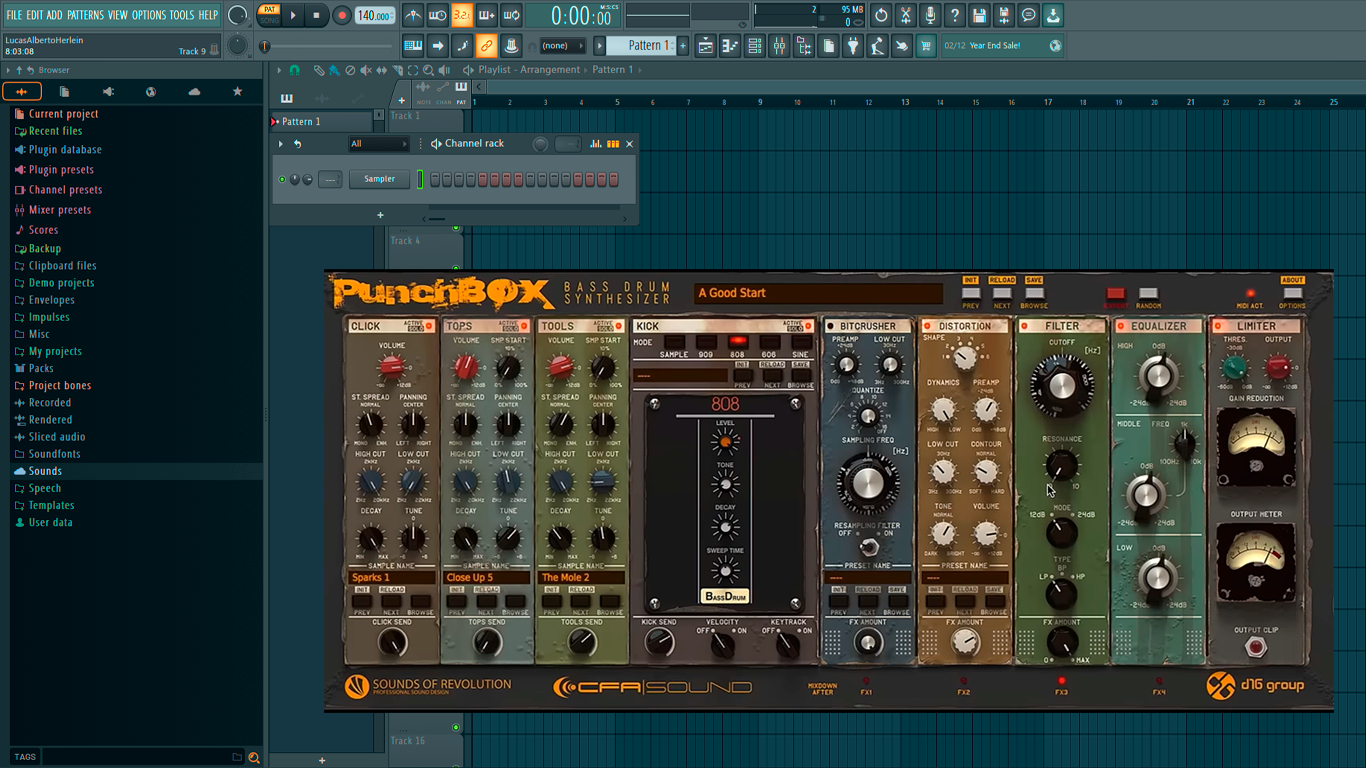Open the help question mark icon

955,15
